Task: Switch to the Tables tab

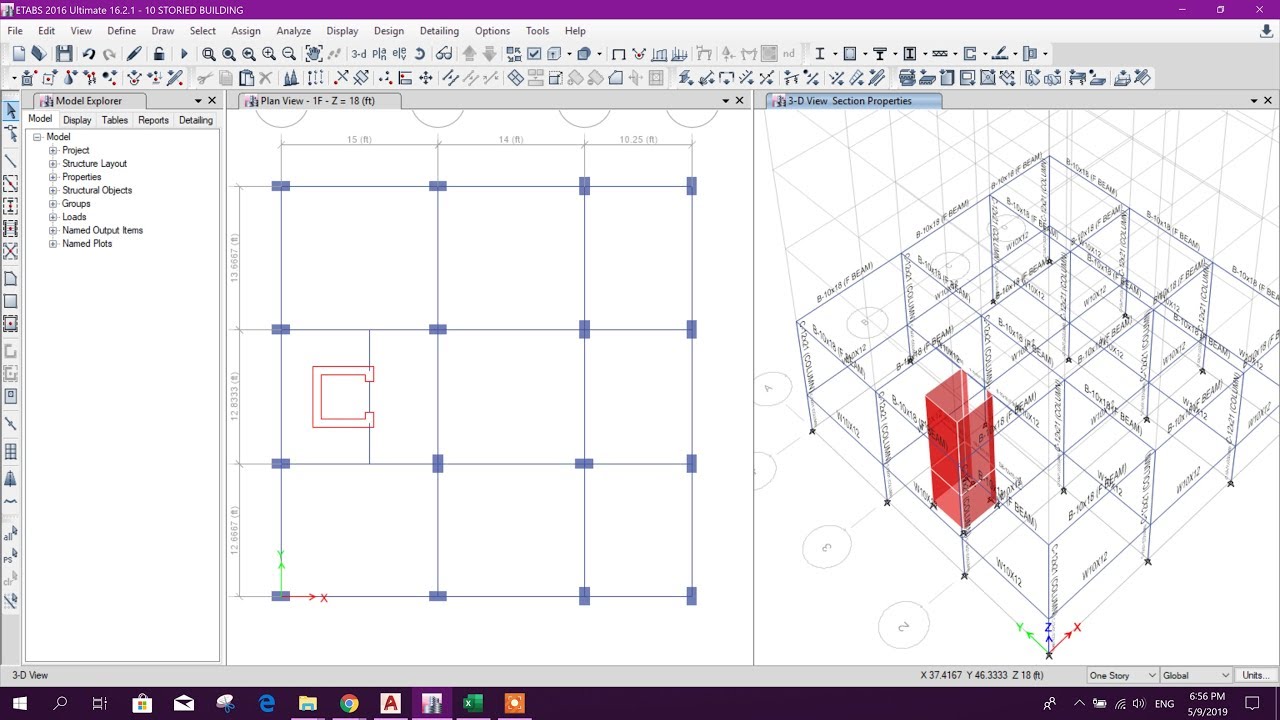Action: (114, 119)
